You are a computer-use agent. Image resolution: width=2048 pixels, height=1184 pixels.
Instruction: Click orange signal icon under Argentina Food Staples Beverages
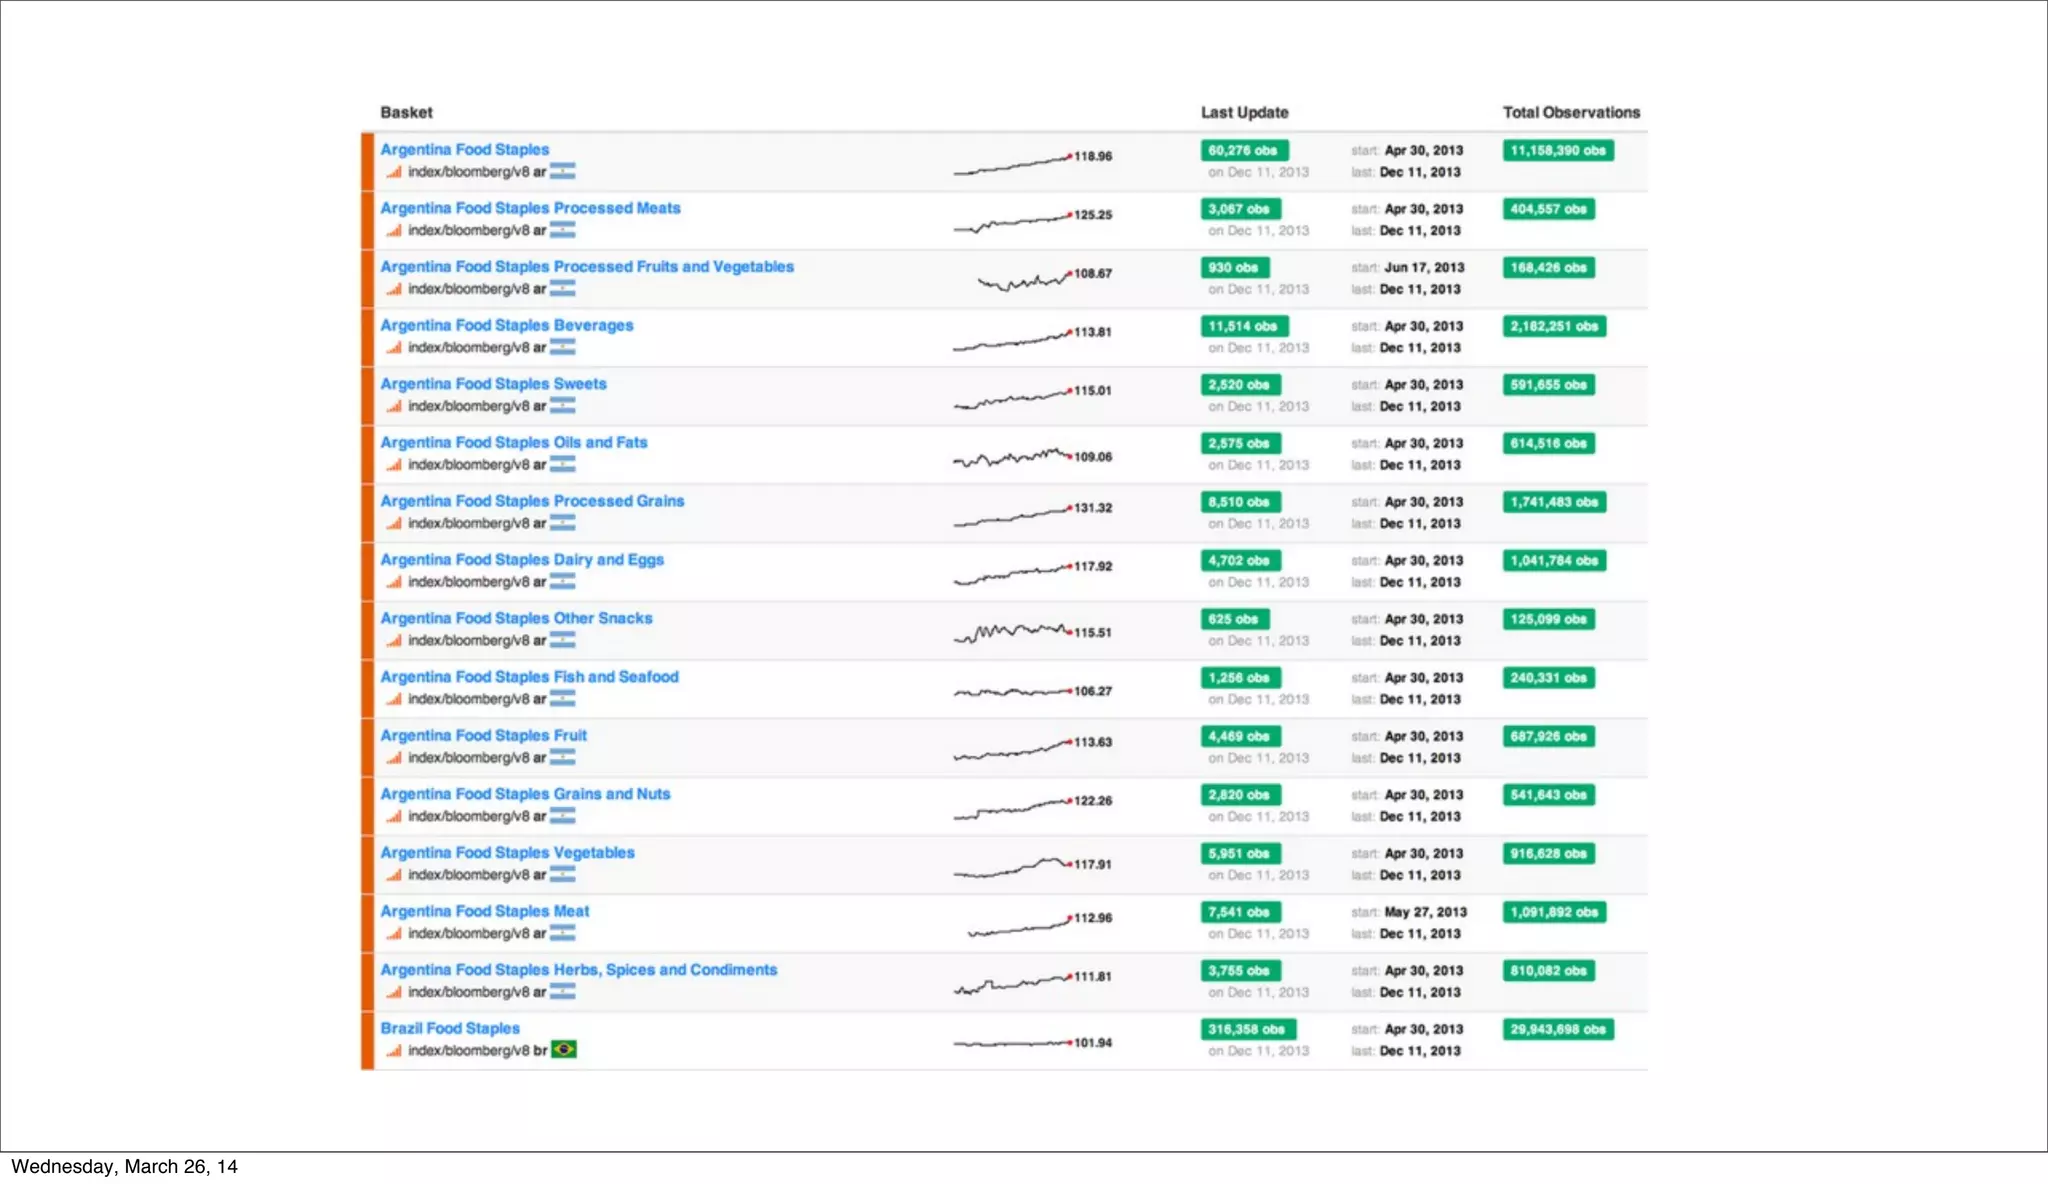(394, 347)
